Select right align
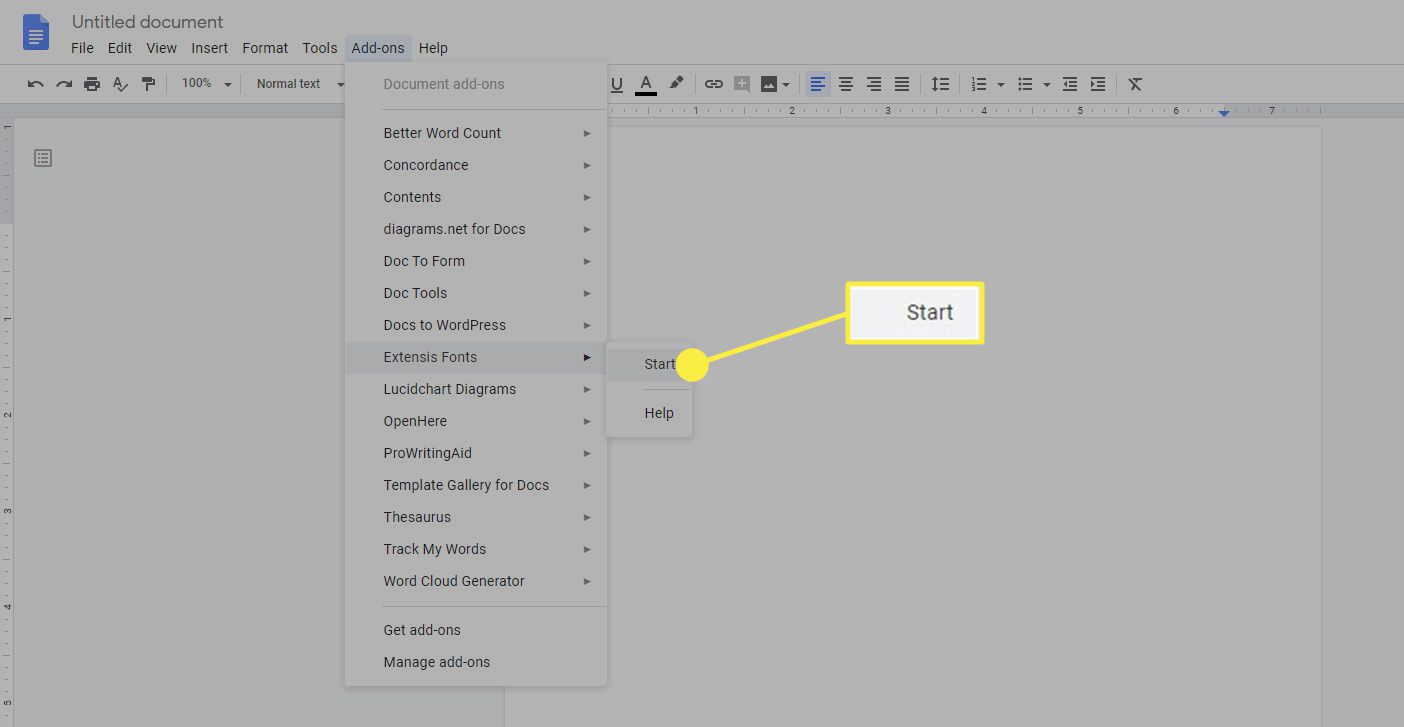 [x=874, y=84]
